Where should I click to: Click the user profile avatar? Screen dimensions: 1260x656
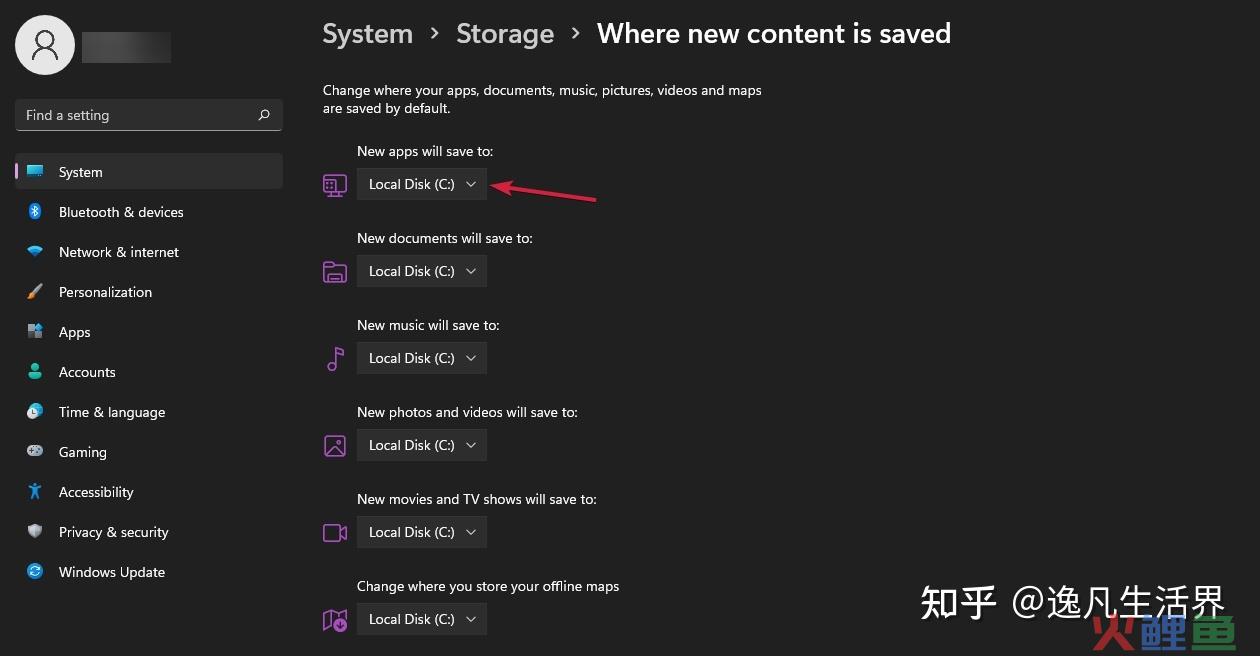pyautogui.click(x=45, y=45)
